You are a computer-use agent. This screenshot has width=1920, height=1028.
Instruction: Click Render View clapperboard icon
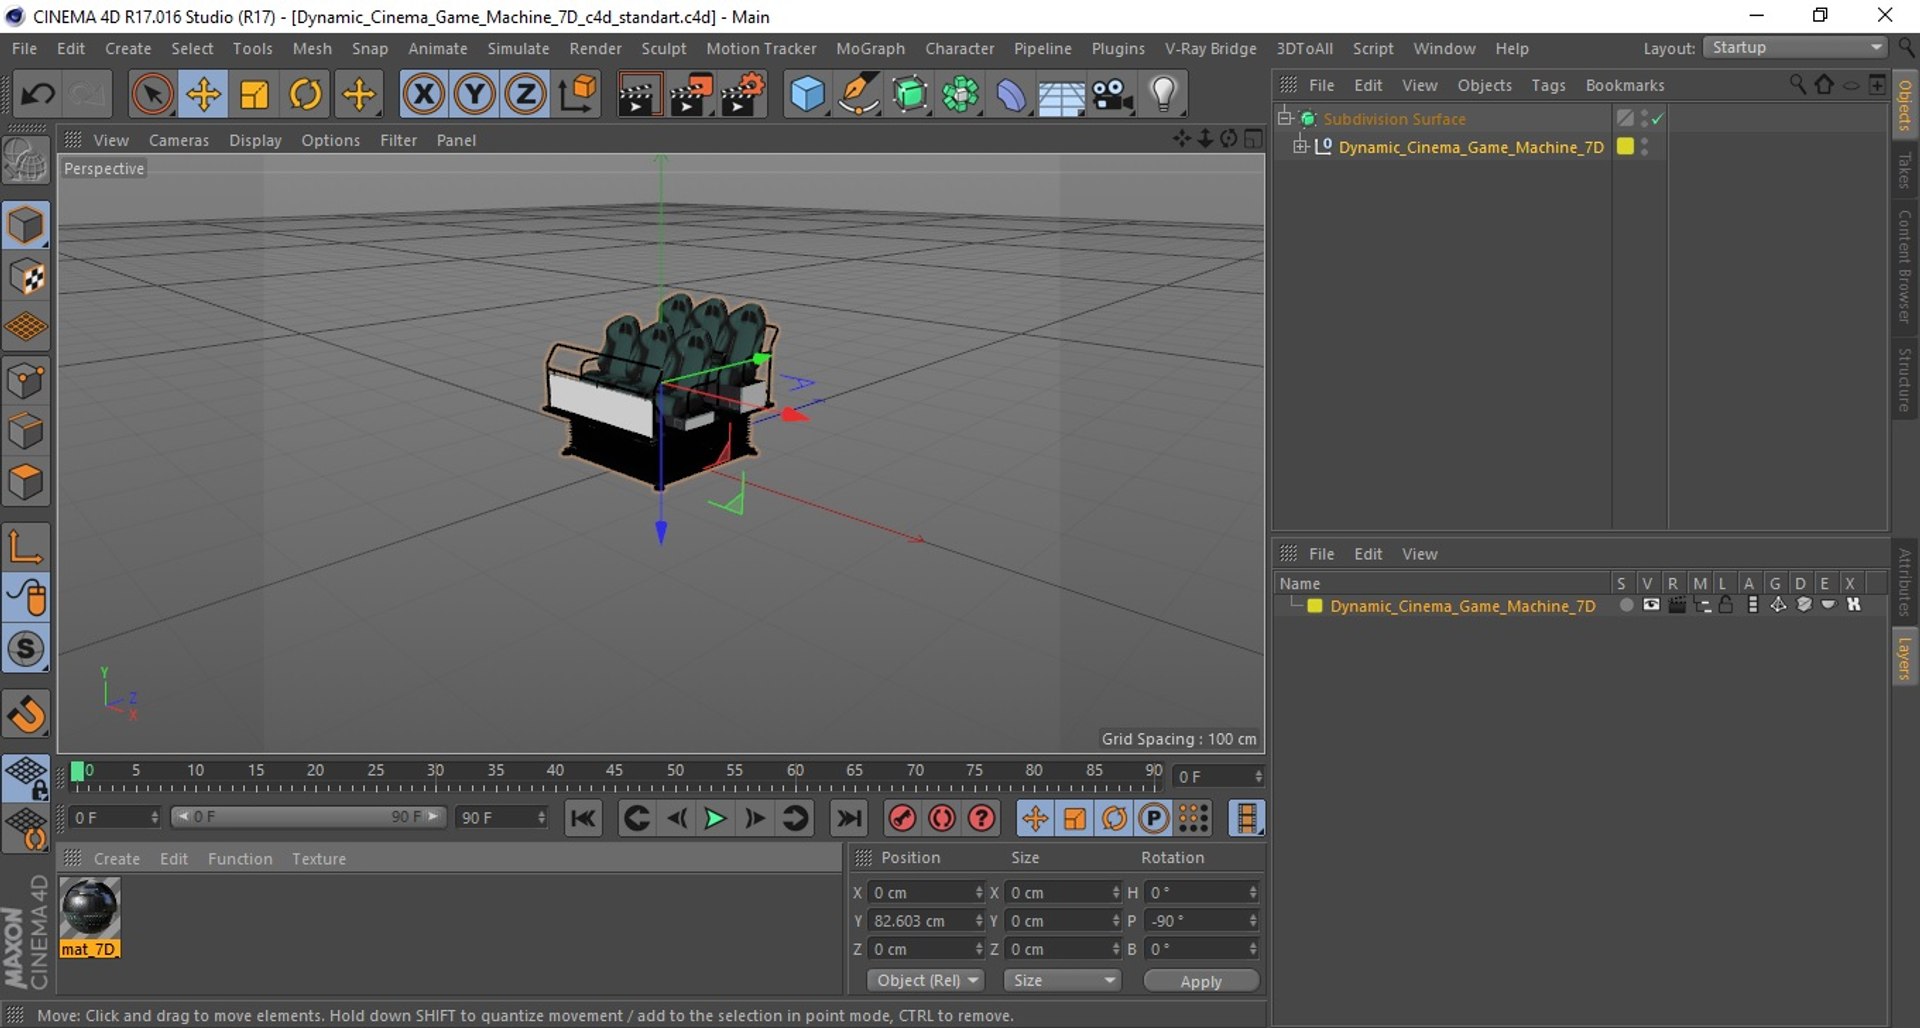(x=638, y=95)
